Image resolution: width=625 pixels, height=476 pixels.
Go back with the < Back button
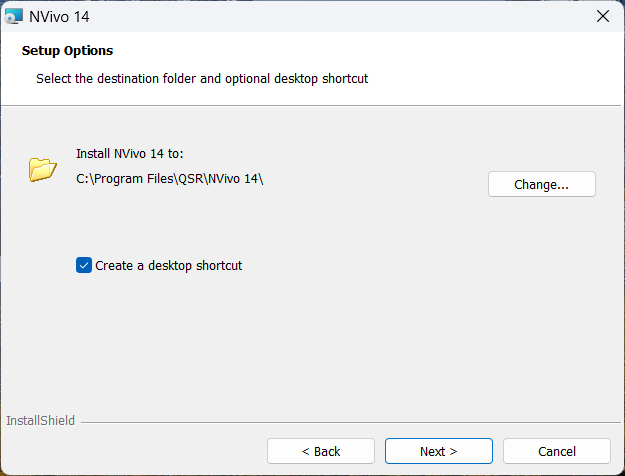point(320,451)
